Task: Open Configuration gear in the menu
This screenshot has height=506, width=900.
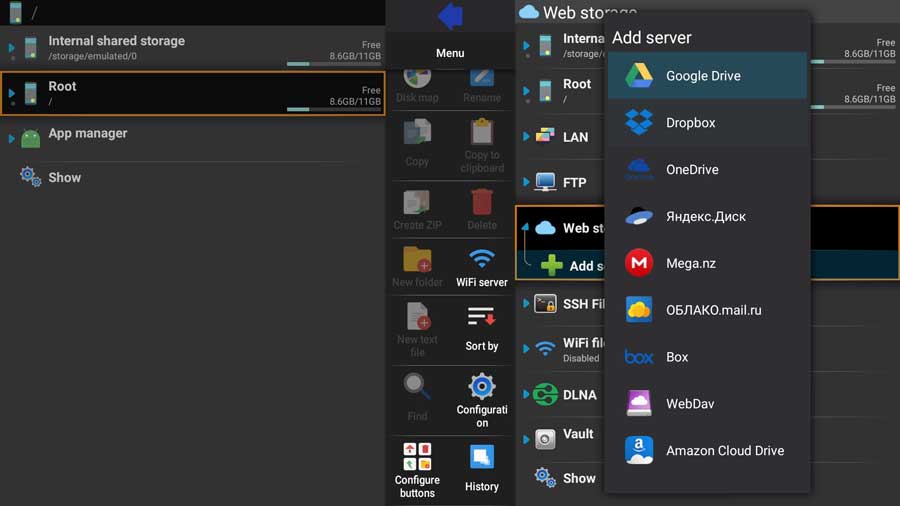Action: coord(482,400)
